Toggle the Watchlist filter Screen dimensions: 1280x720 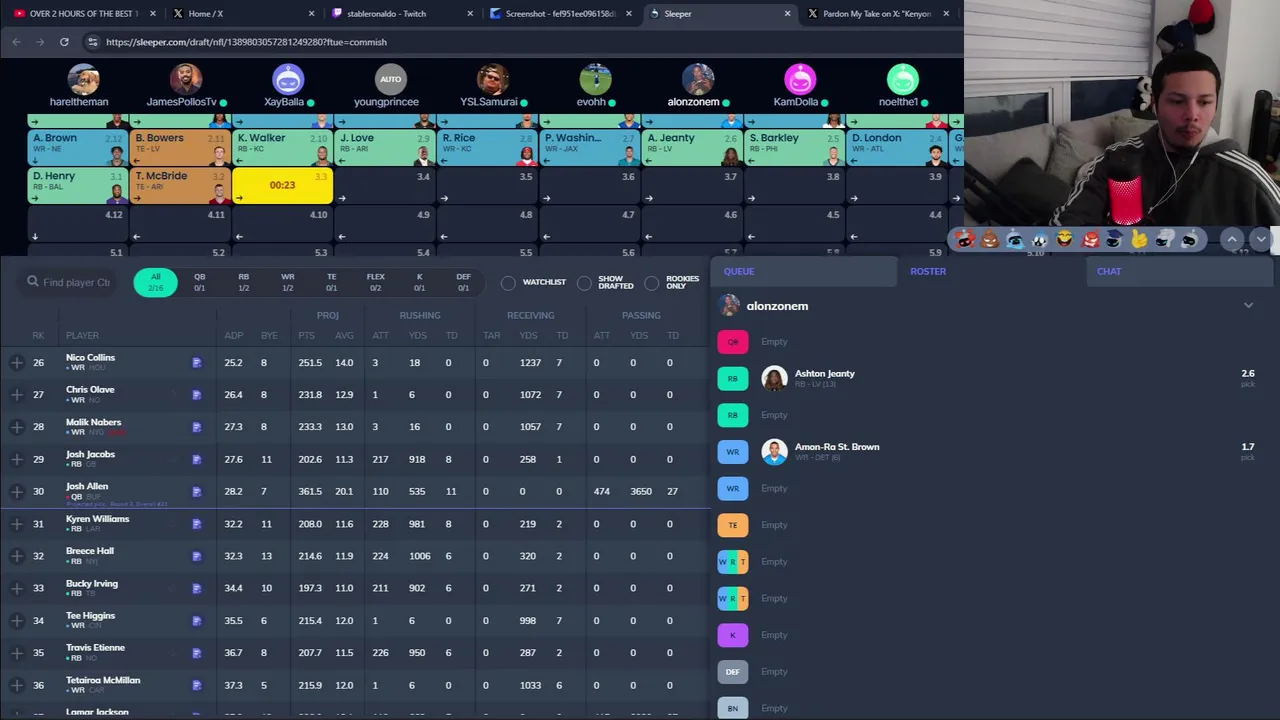[x=508, y=283]
